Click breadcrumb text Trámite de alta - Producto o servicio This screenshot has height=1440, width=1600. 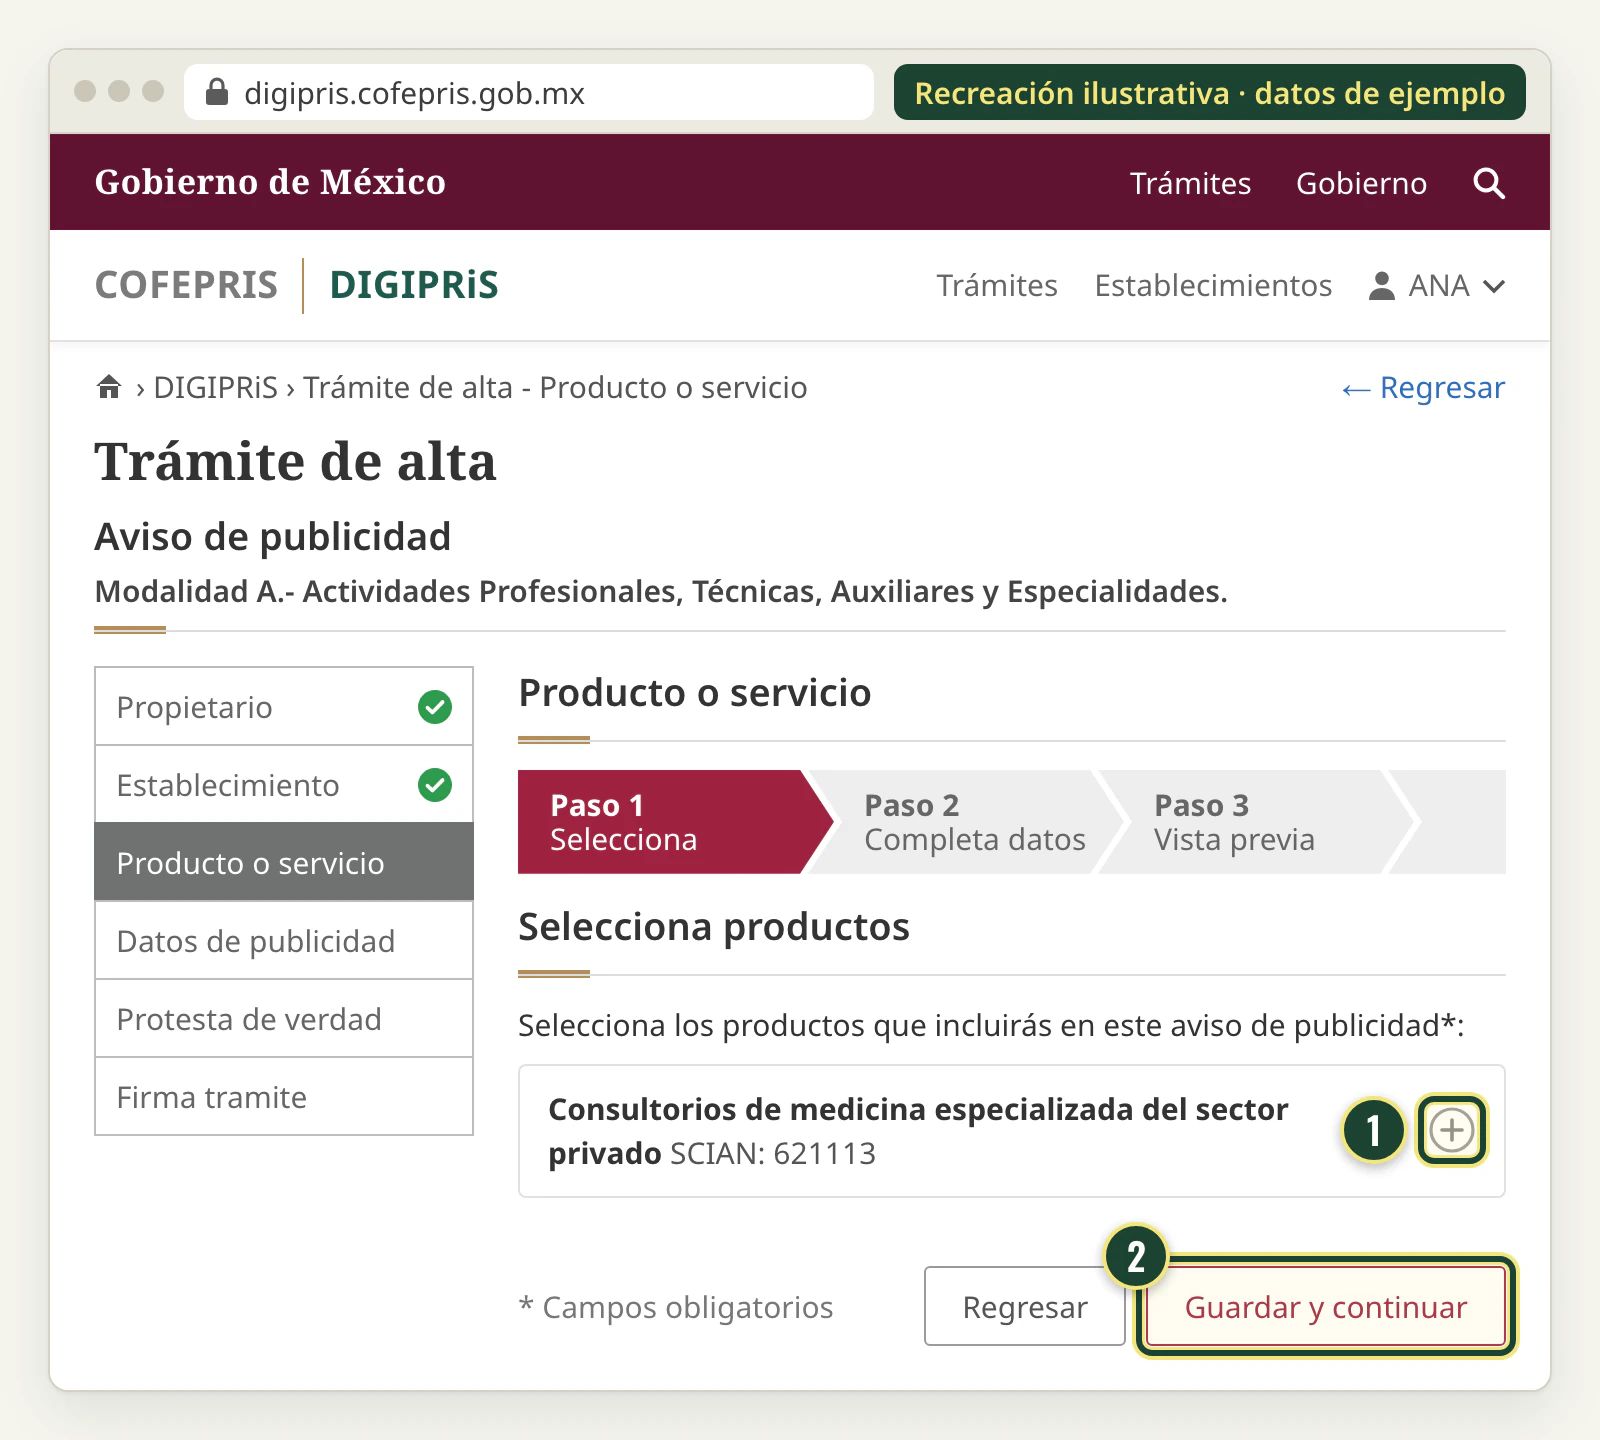point(555,388)
